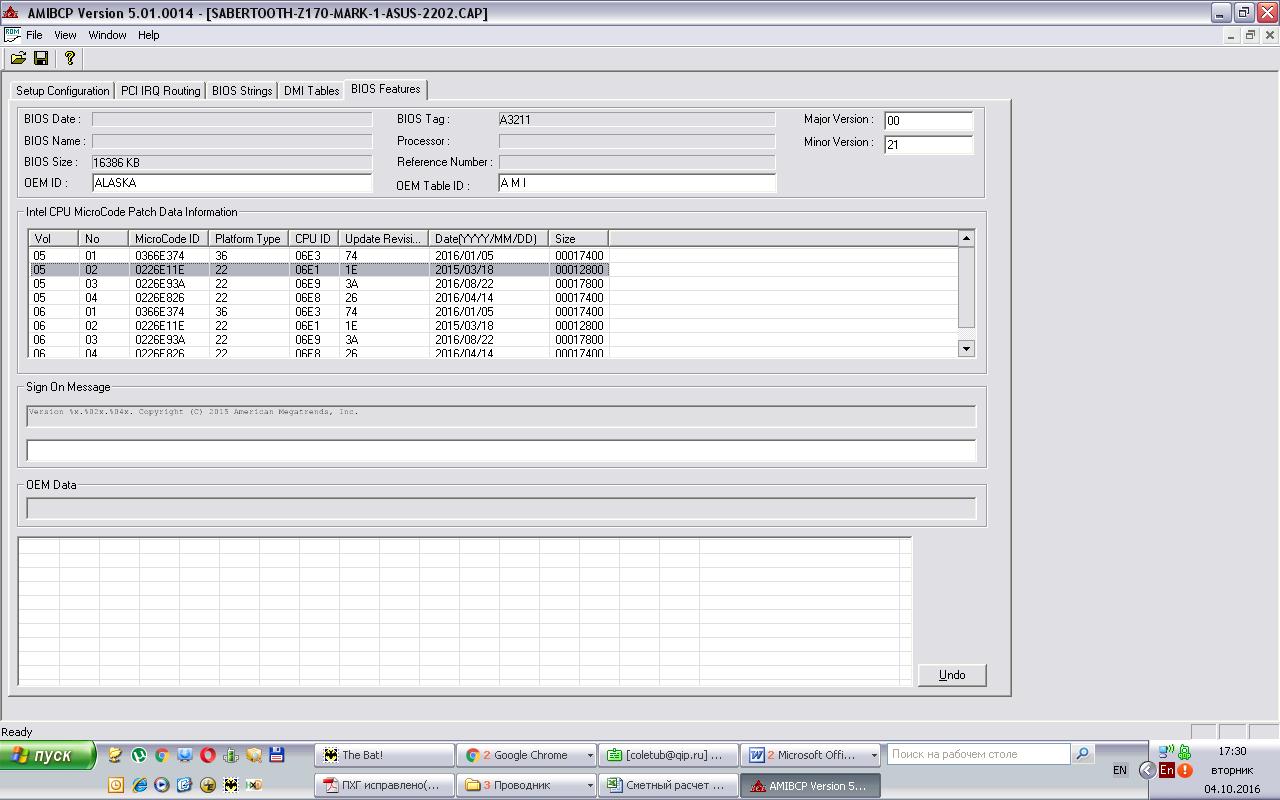The width and height of the screenshot is (1280, 800).
Task: Click the пуск Start button
Action: click(x=48, y=755)
